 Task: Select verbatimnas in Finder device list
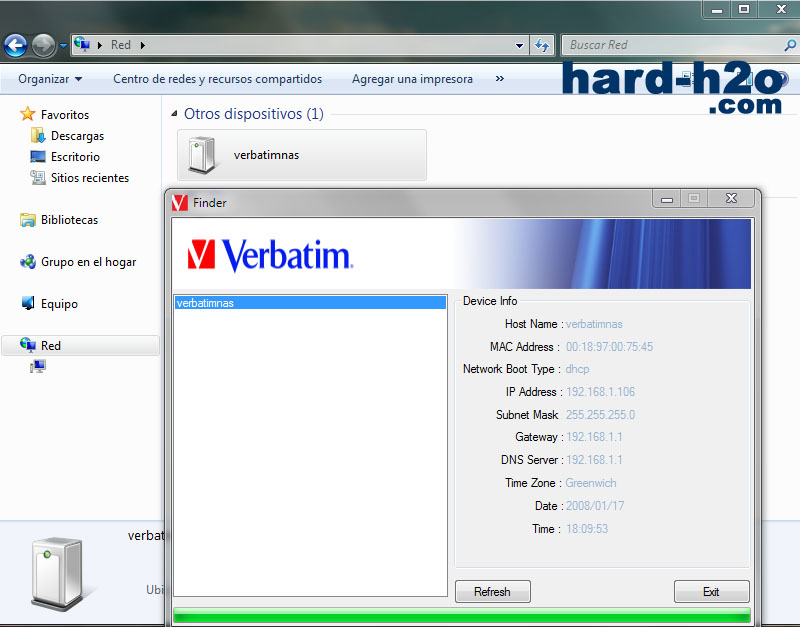[310, 303]
